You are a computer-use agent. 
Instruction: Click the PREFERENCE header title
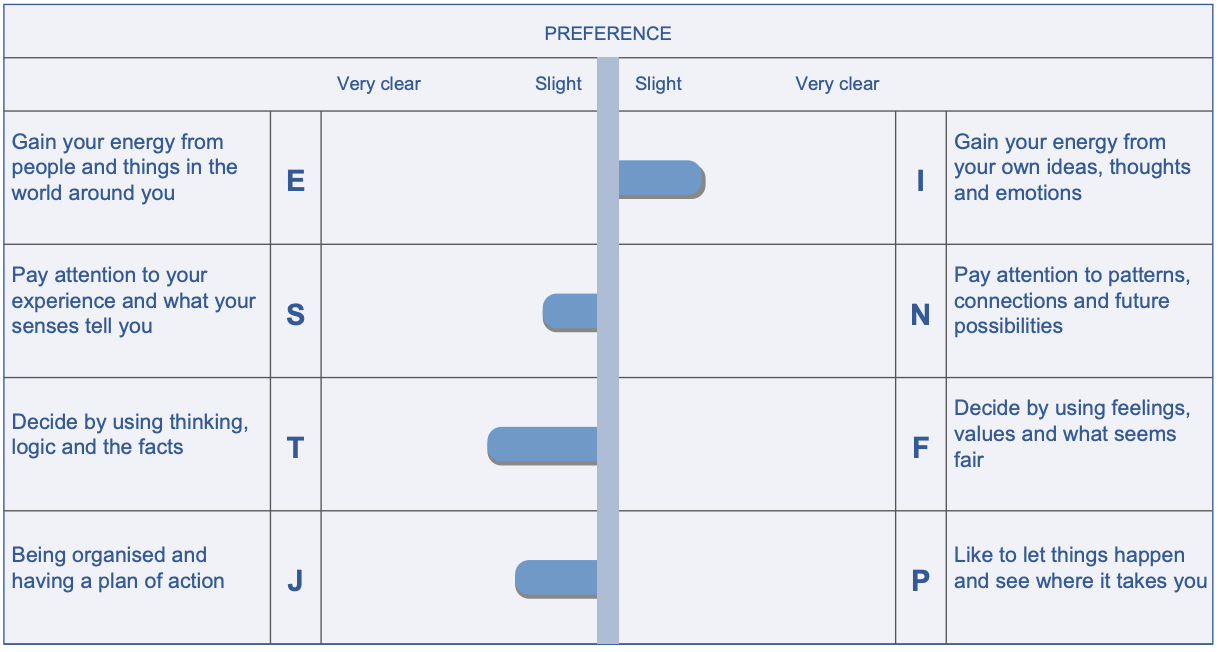pos(608,34)
